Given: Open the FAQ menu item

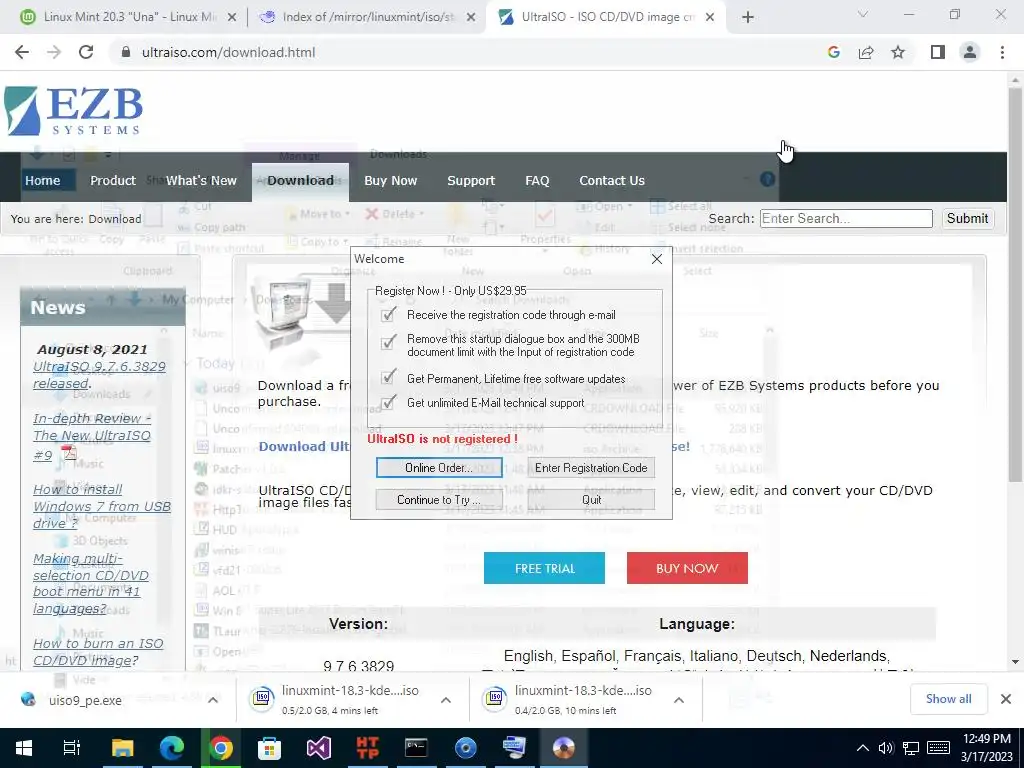Looking at the screenshot, I should click(537, 181).
